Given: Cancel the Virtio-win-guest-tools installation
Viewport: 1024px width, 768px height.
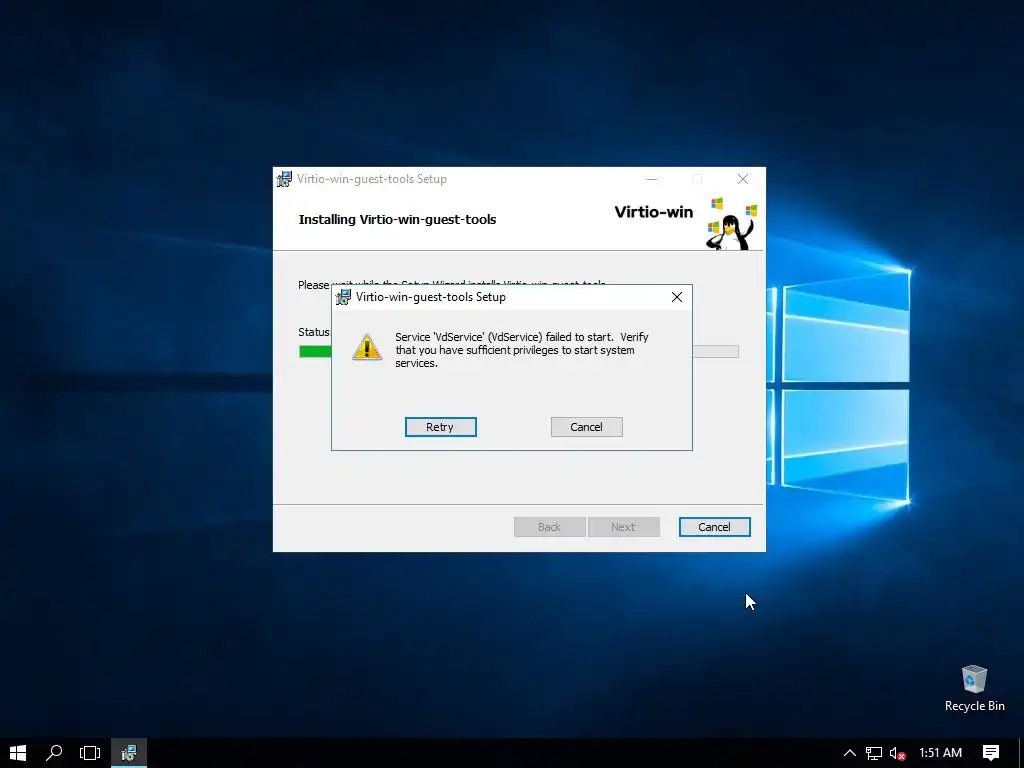Looking at the screenshot, I should click(x=714, y=527).
